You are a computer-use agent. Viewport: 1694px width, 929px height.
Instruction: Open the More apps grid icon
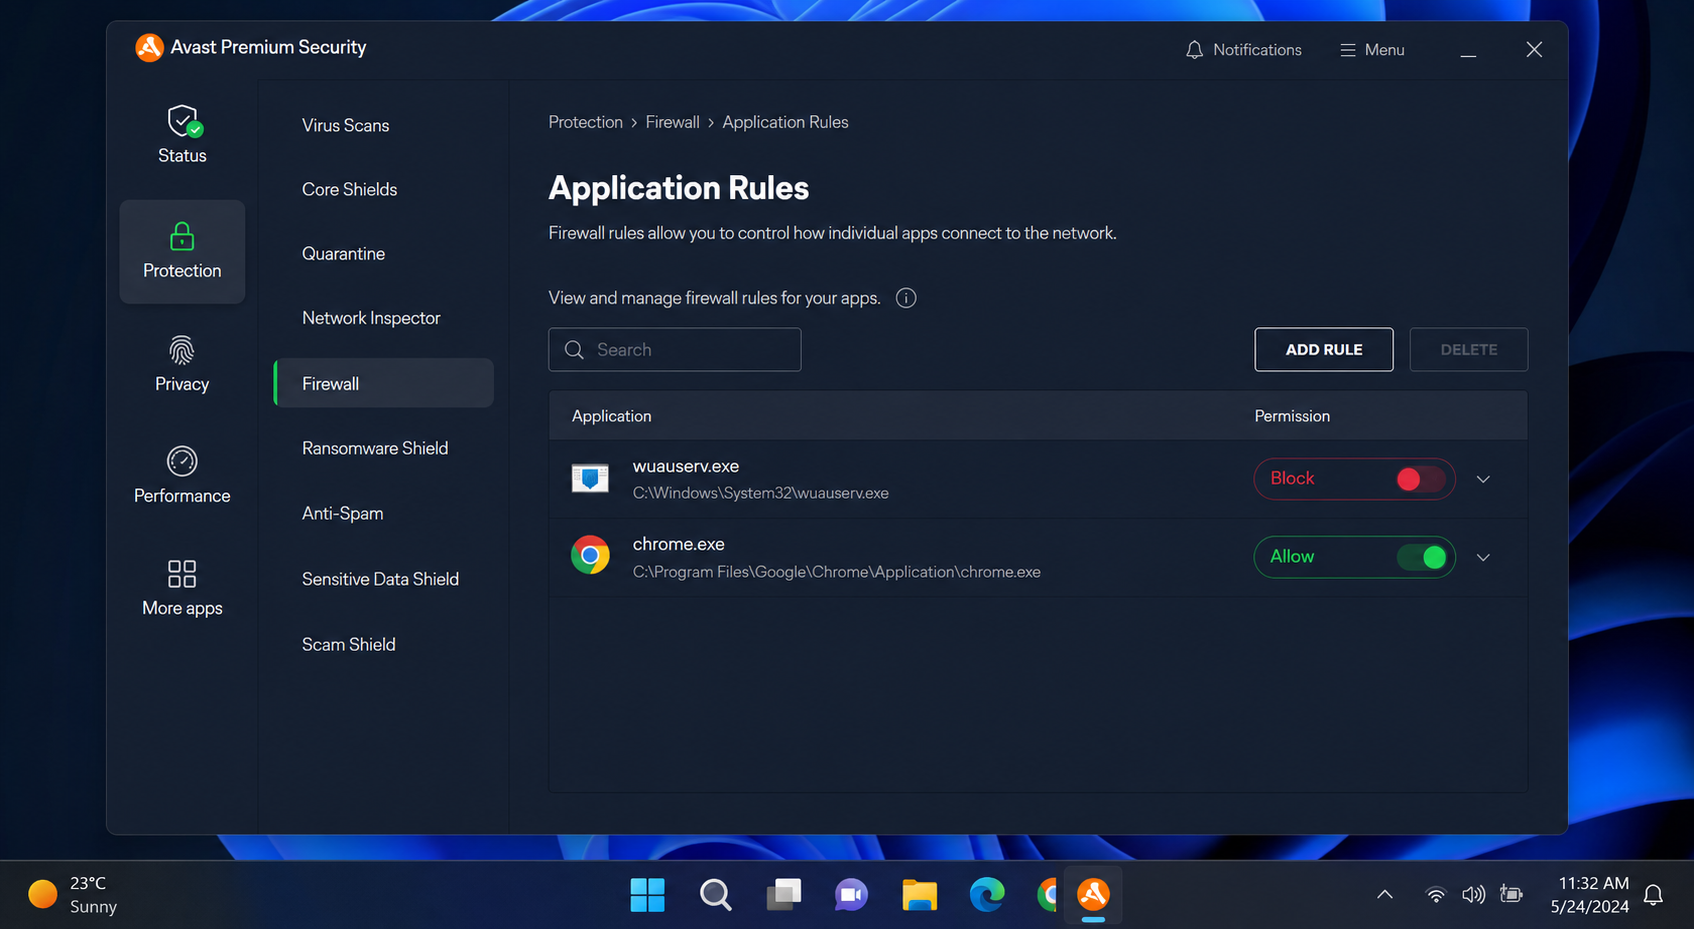coord(182,573)
